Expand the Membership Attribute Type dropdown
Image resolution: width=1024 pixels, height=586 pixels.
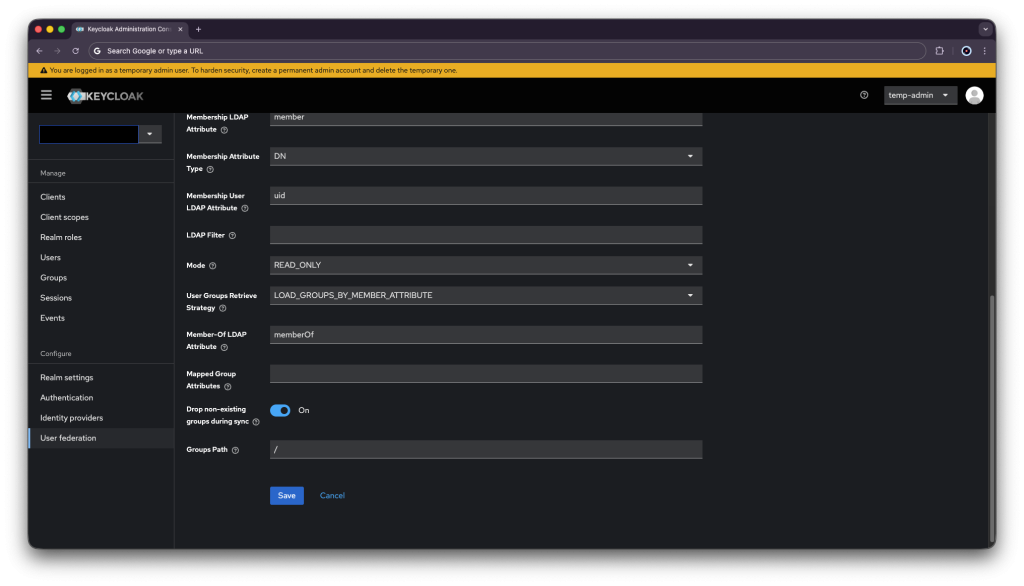(x=486, y=156)
